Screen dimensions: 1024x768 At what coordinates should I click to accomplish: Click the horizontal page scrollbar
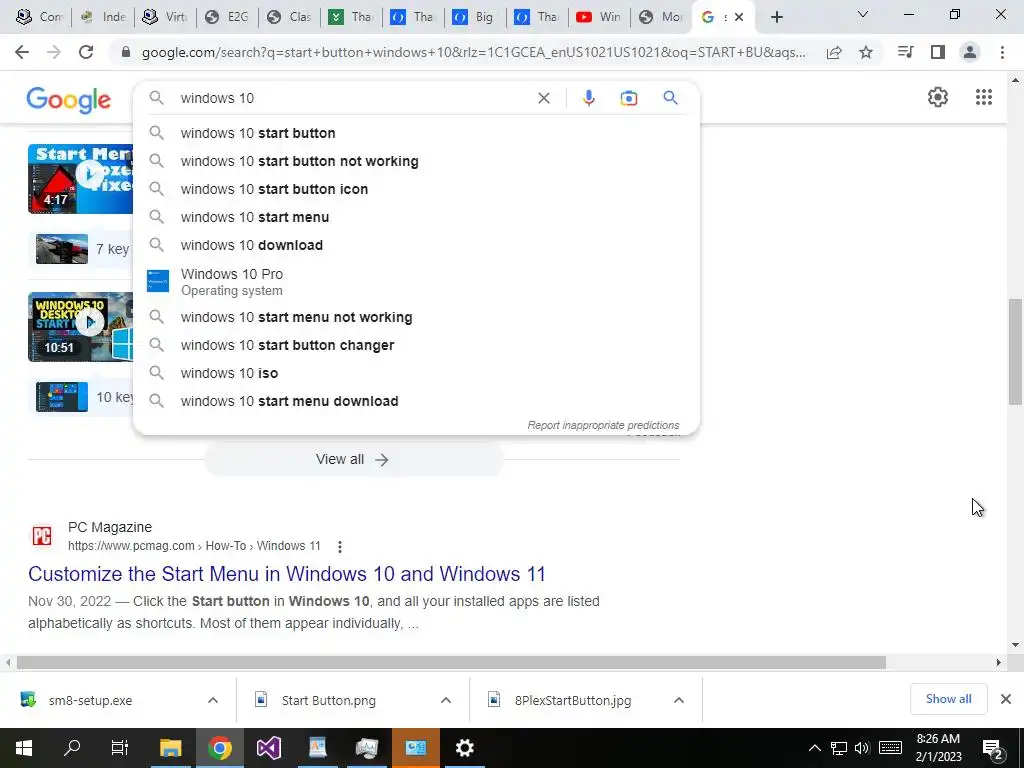click(451, 663)
